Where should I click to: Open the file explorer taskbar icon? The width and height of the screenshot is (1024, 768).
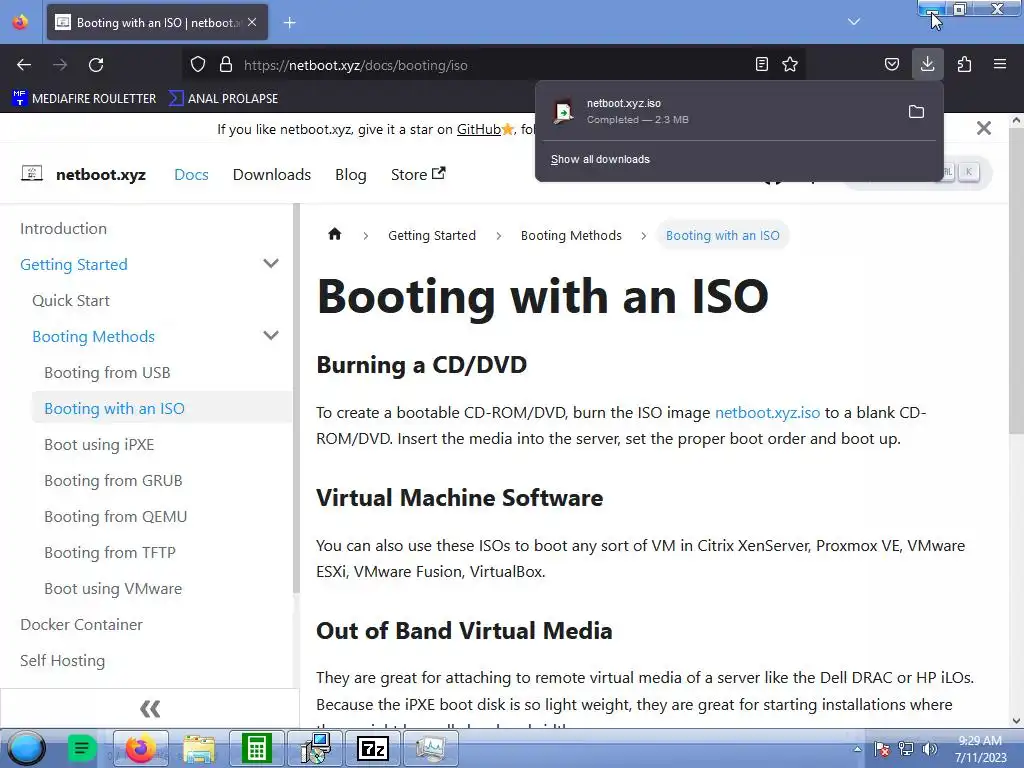(199, 748)
